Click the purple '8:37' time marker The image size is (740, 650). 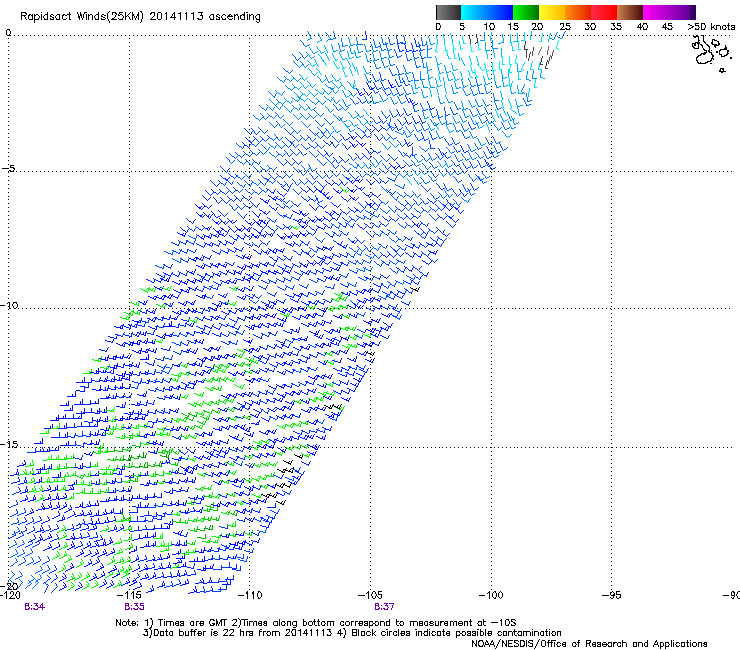point(384,607)
